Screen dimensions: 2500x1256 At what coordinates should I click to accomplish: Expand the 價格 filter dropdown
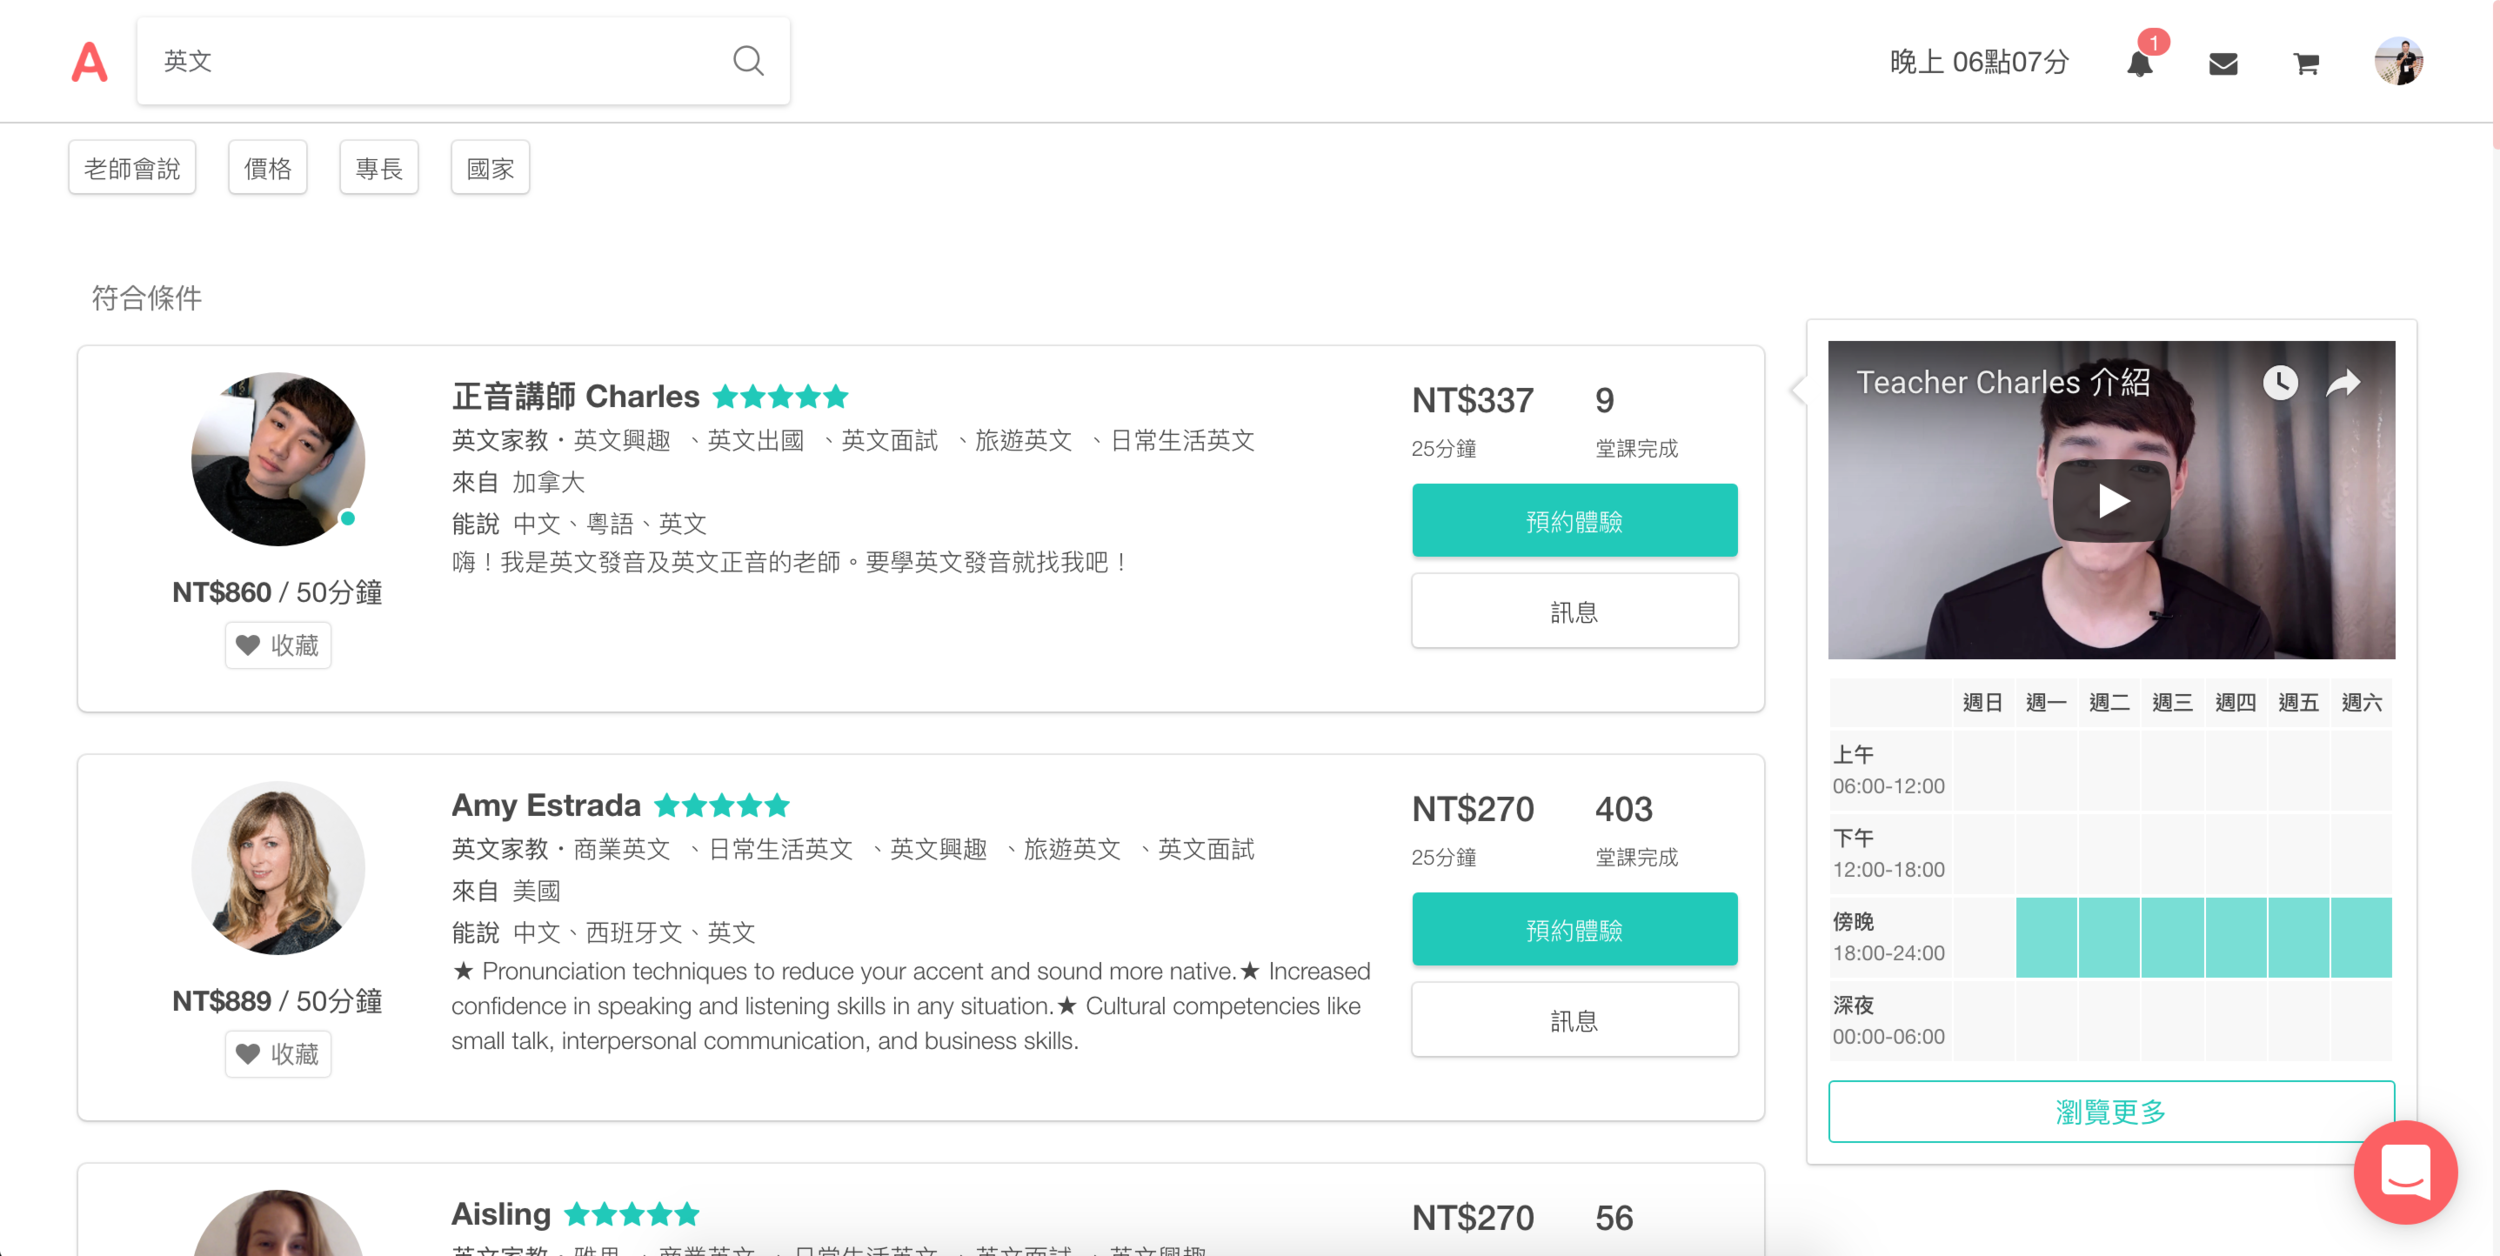click(x=268, y=168)
